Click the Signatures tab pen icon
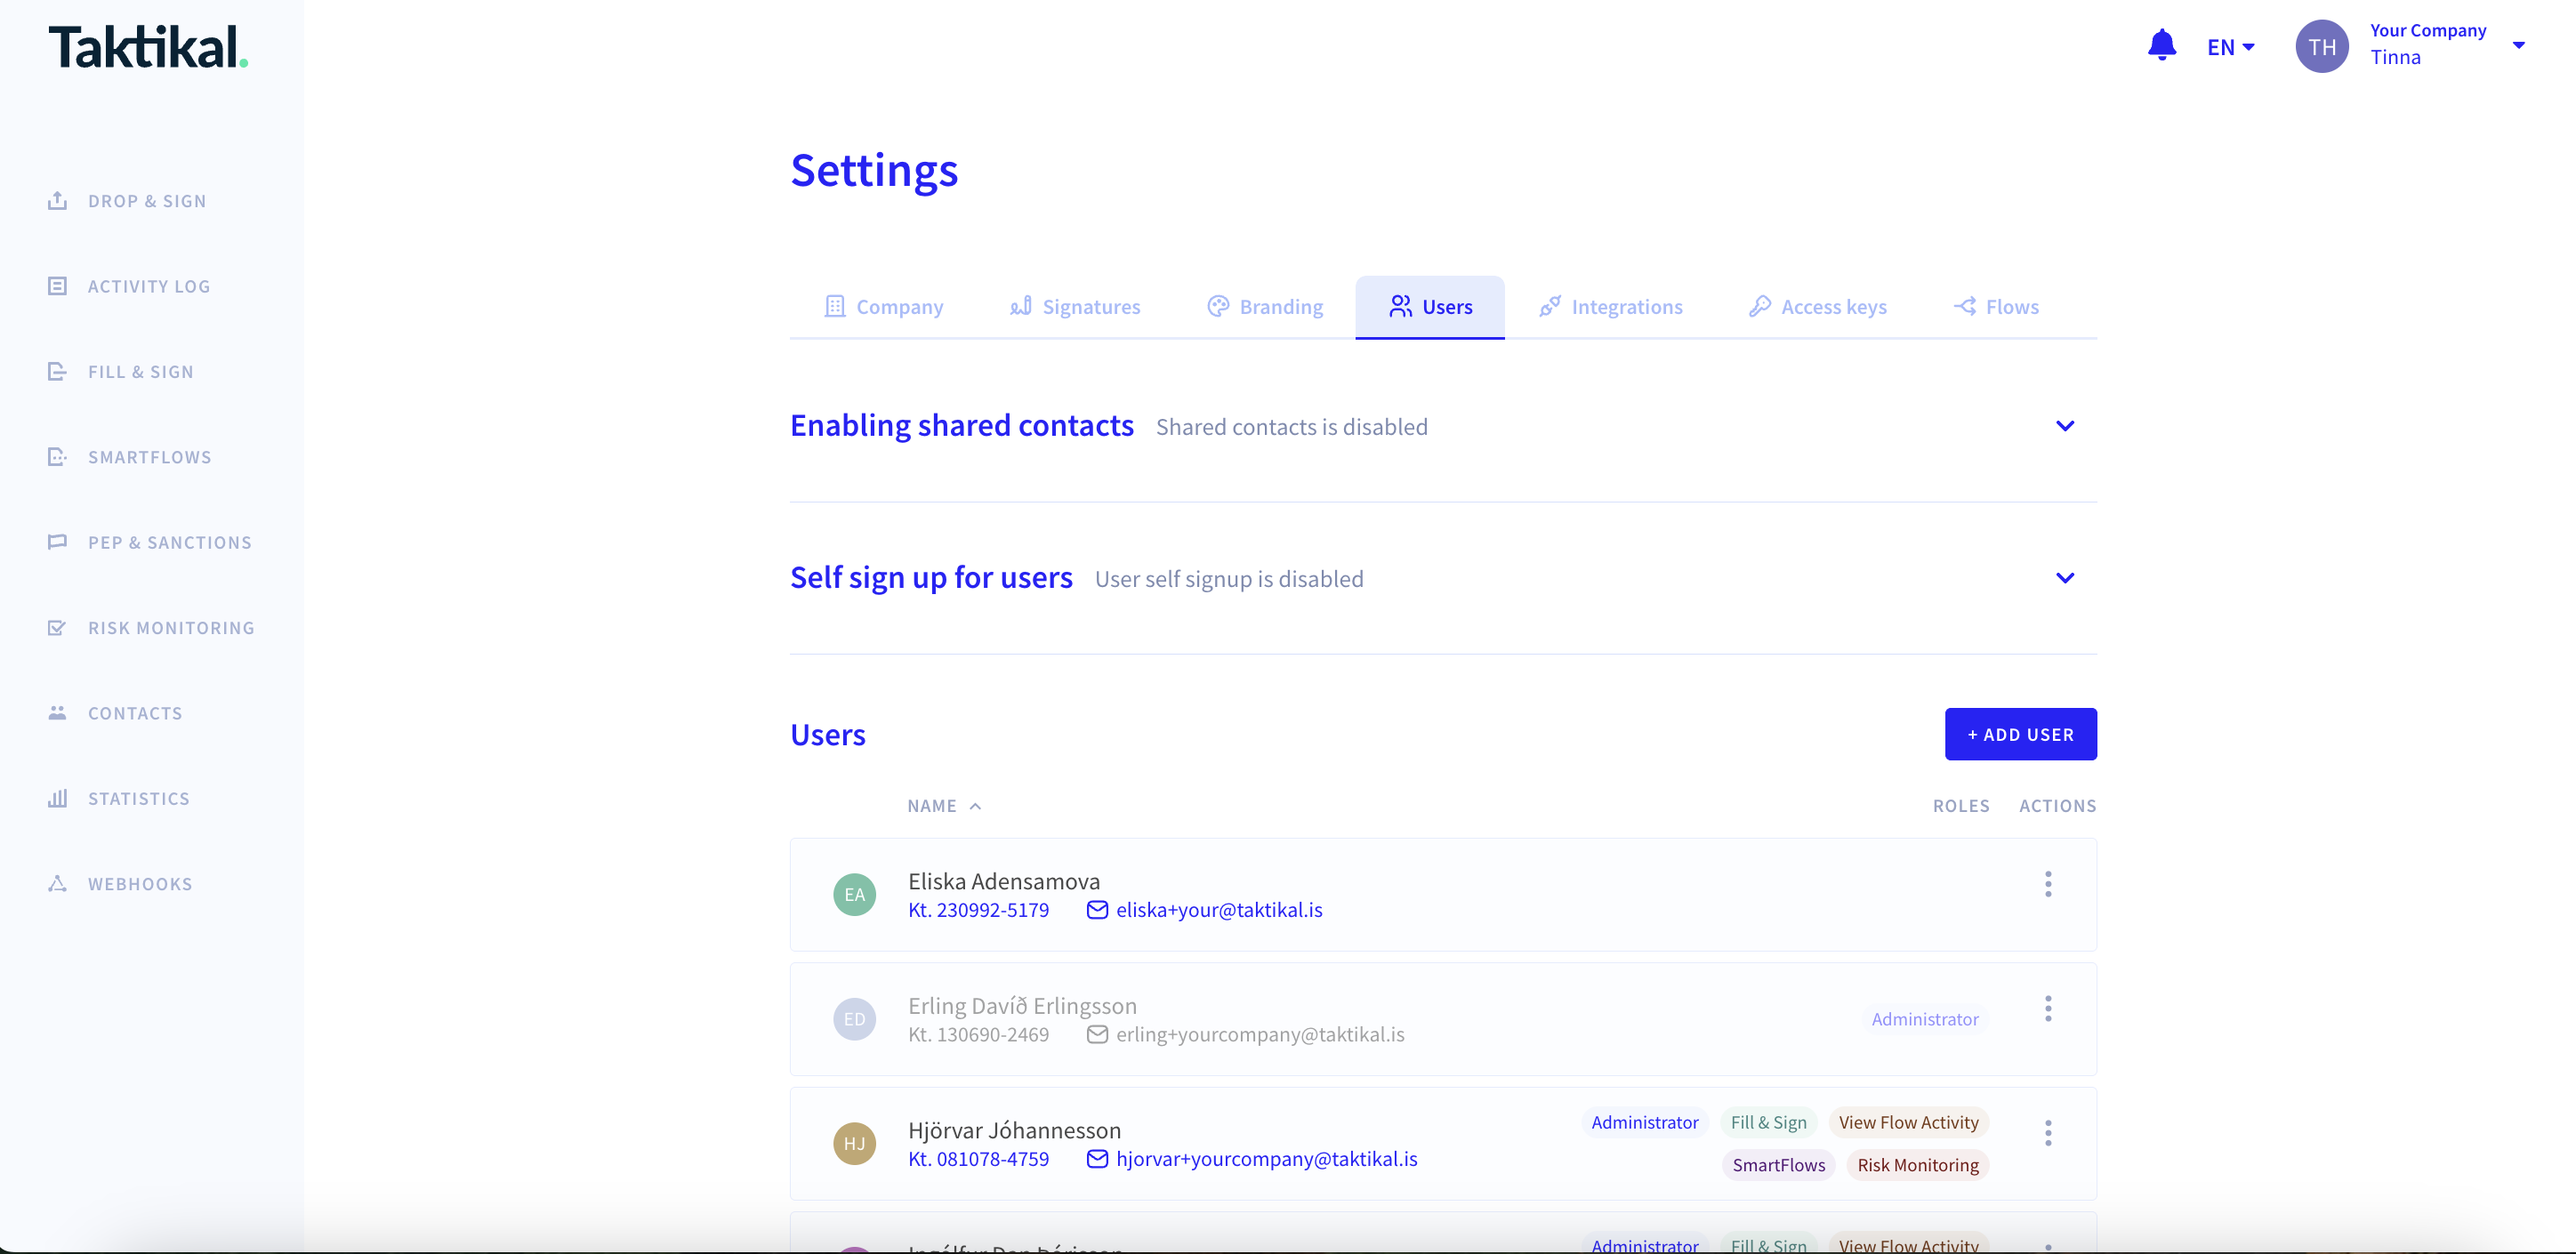Screen dimensions: 2576x1254 (1020, 306)
